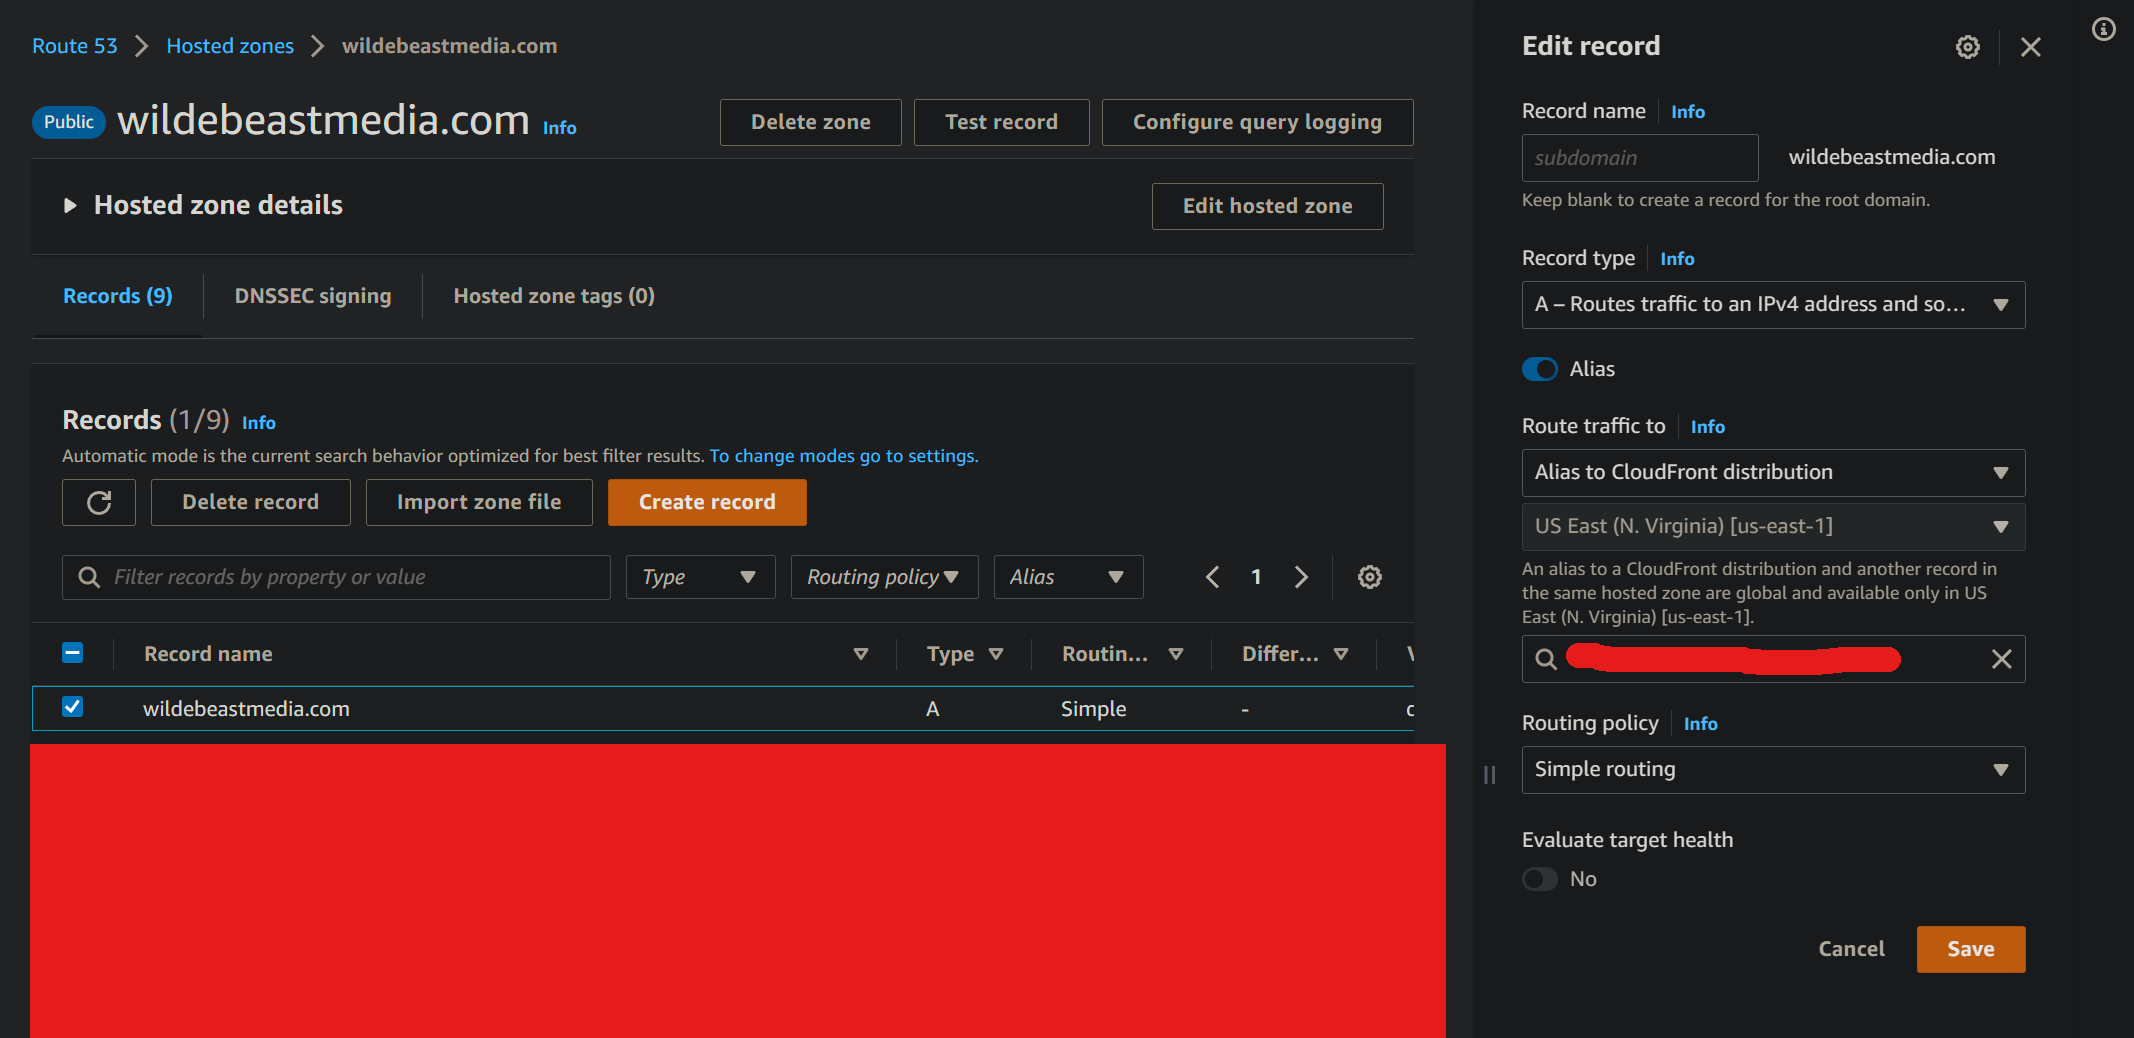Go to previous page of records

(1212, 577)
